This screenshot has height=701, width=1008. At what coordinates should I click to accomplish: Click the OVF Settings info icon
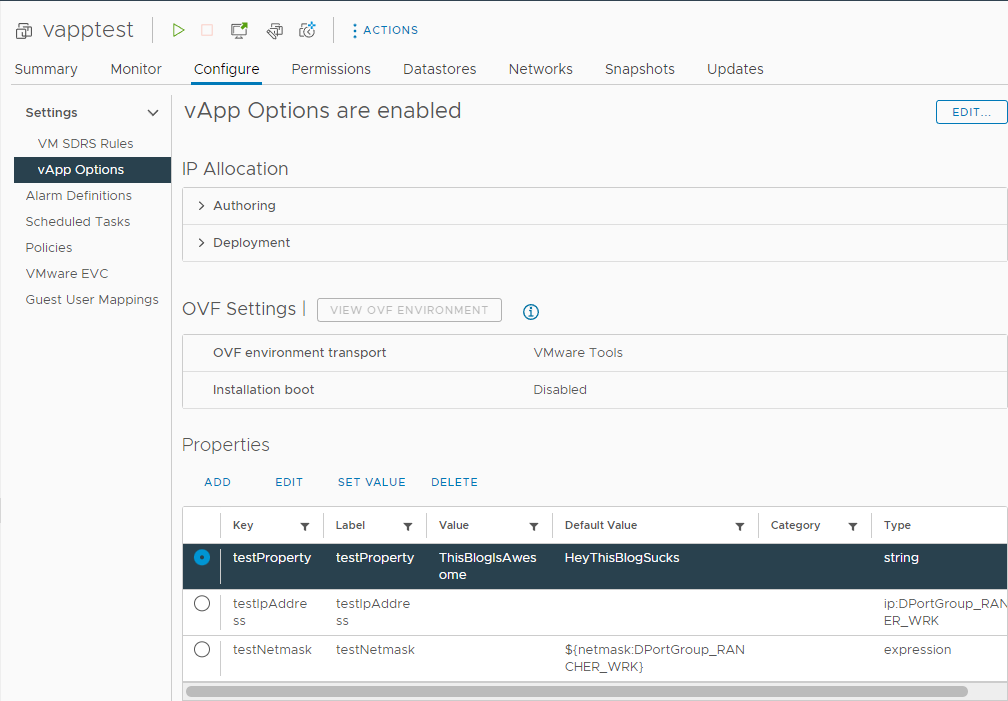[x=531, y=312]
